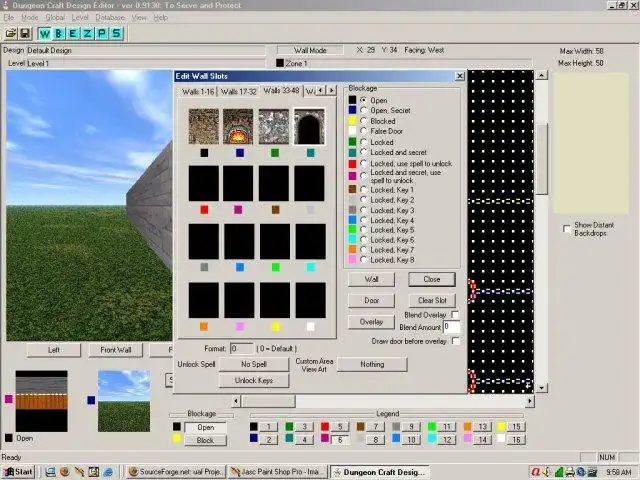Click the Wall button in dialog
640x480 pixels.
(x=371, y=280)
